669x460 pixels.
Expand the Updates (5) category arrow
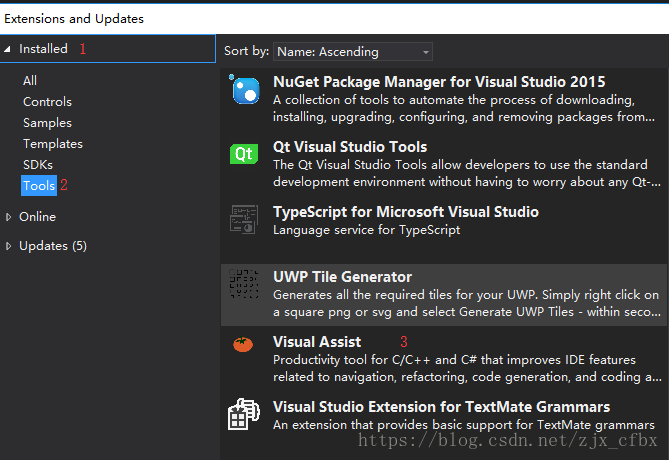click(x=8, y=246)
